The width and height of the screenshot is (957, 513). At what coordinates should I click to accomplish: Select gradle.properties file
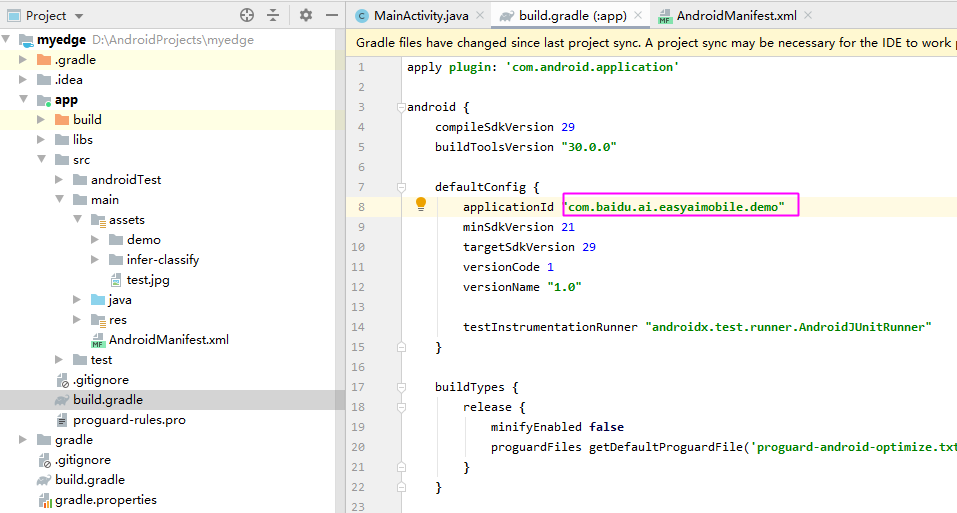106,500
